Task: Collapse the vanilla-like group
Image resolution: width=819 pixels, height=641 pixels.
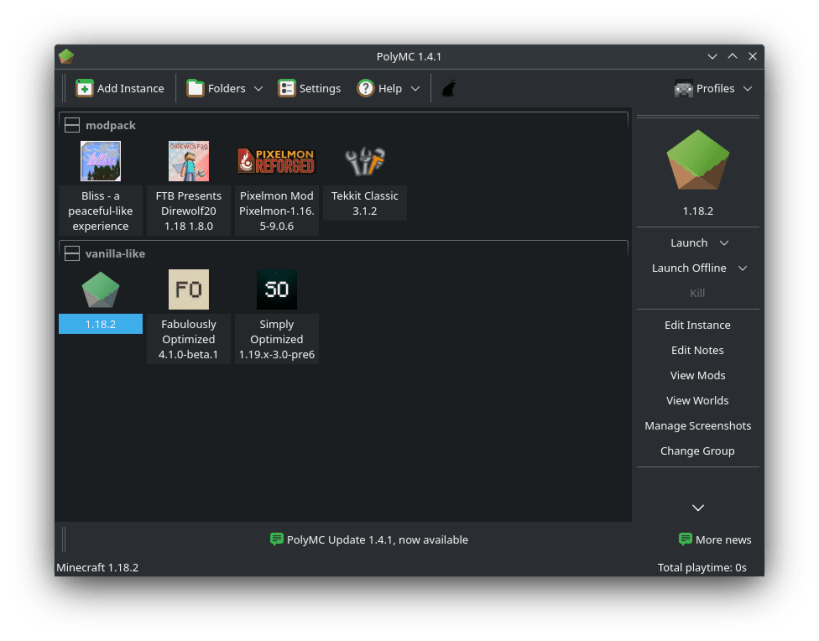Action: [x=72, y=253]
